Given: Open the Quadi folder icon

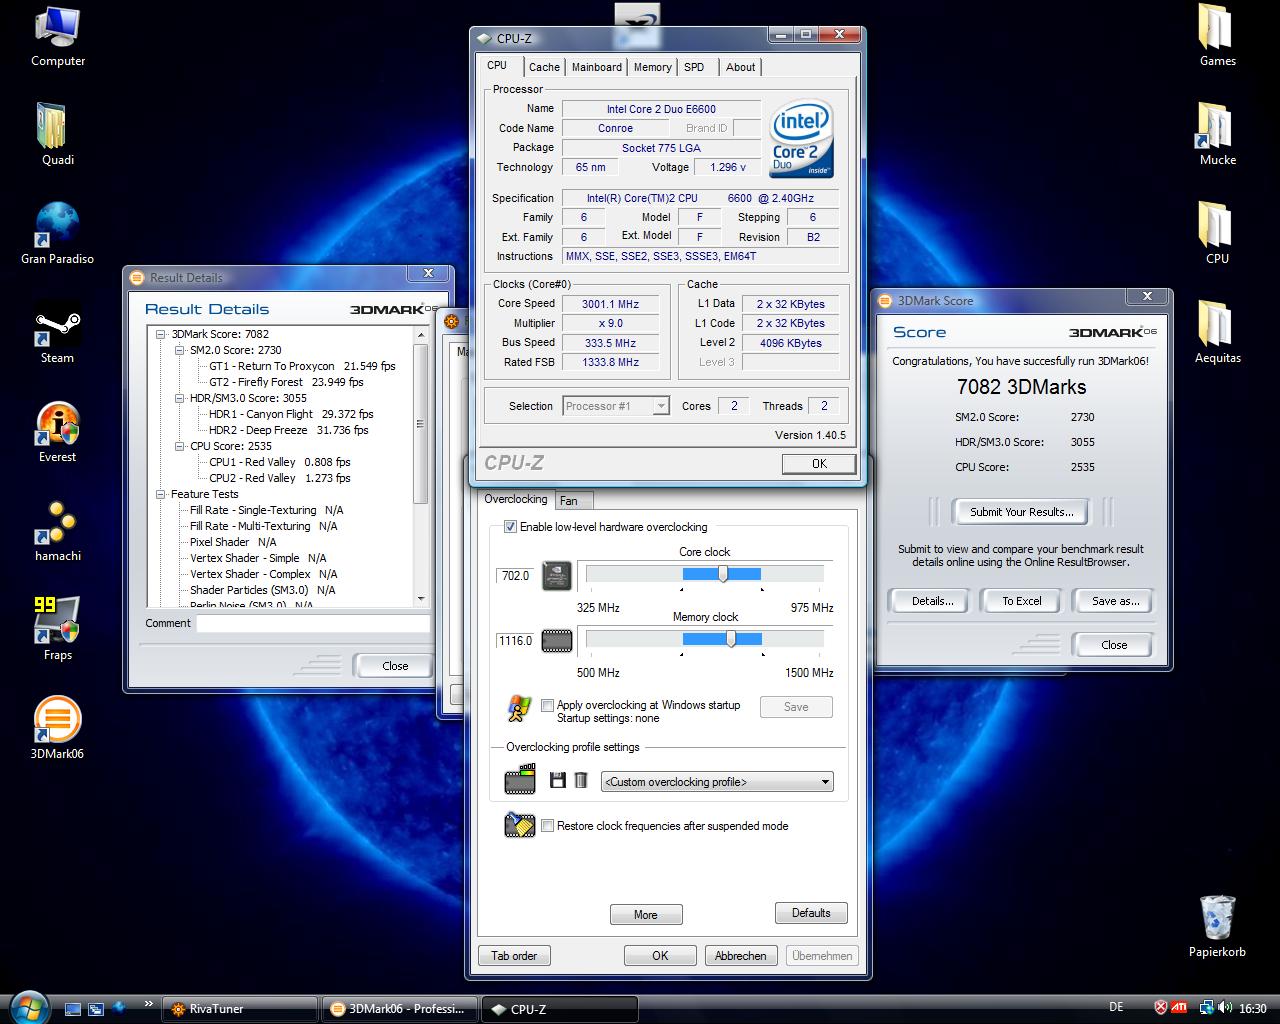Looking at the screenshot, I should click(57, 135).
